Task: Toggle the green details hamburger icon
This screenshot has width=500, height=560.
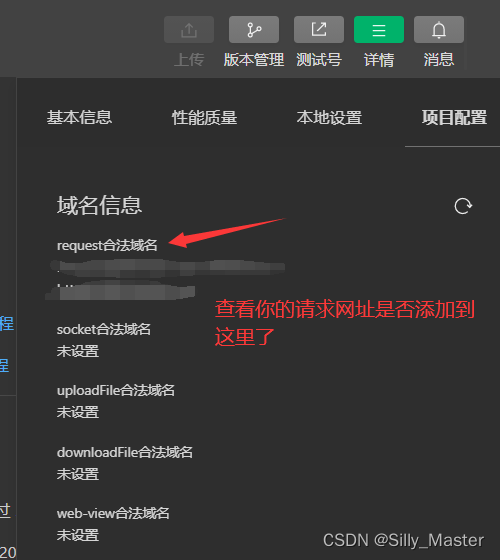Action: coord(379,29)
